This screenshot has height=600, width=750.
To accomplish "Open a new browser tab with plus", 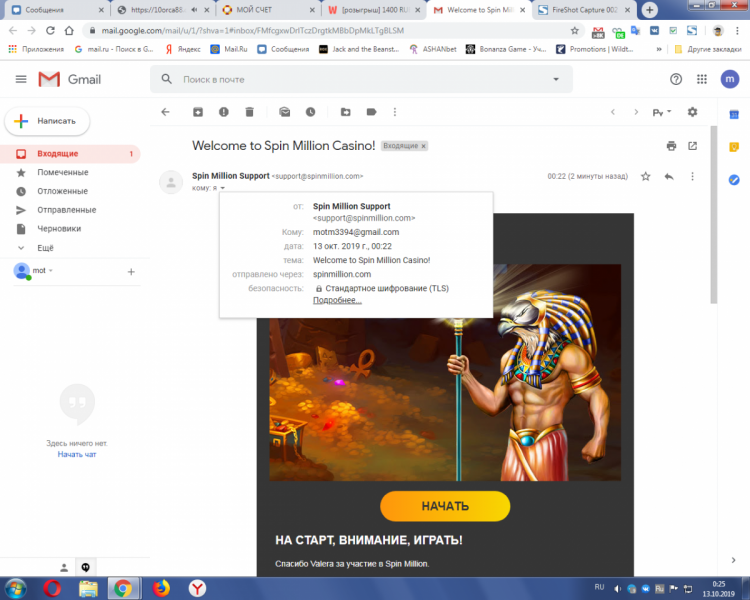I will coord(650,10).
